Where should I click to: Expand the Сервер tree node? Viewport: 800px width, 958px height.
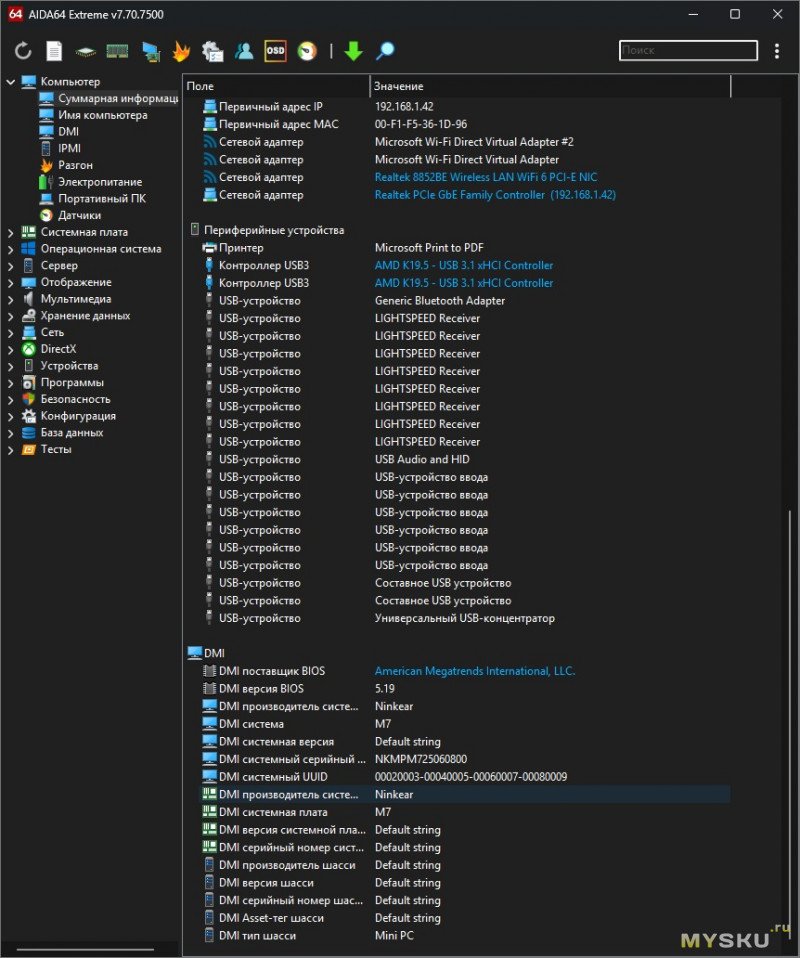click(10, 266)
